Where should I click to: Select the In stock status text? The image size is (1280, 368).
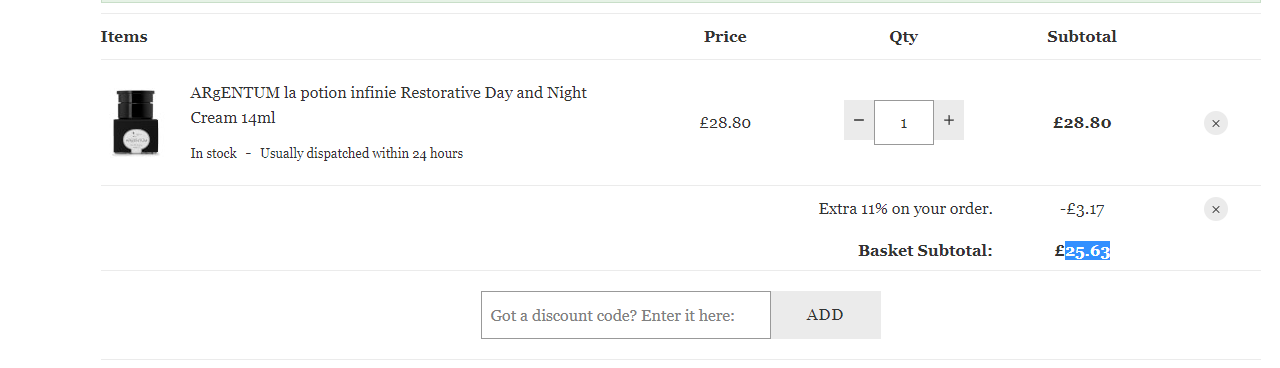click(x=214, y=153)
